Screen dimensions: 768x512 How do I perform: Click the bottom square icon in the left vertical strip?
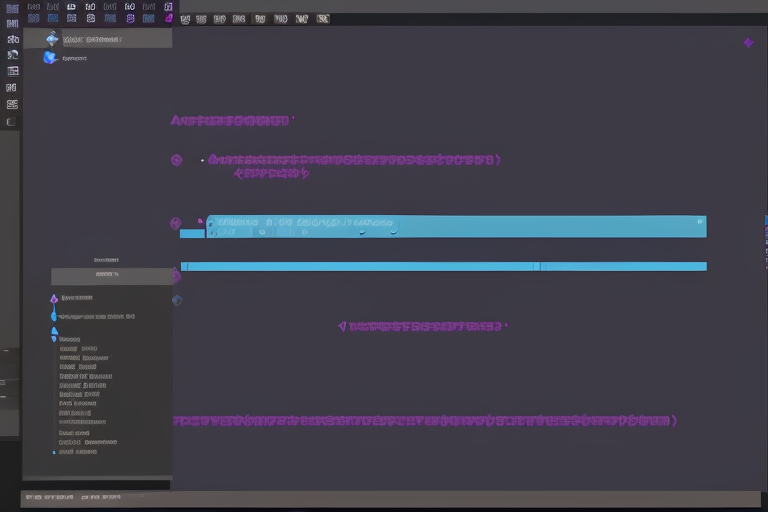coord(12,122)
